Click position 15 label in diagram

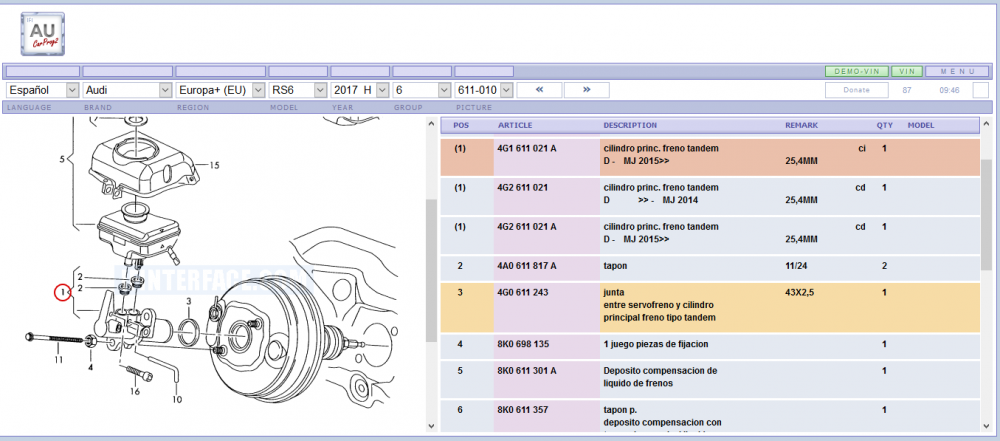coord(214,165)
